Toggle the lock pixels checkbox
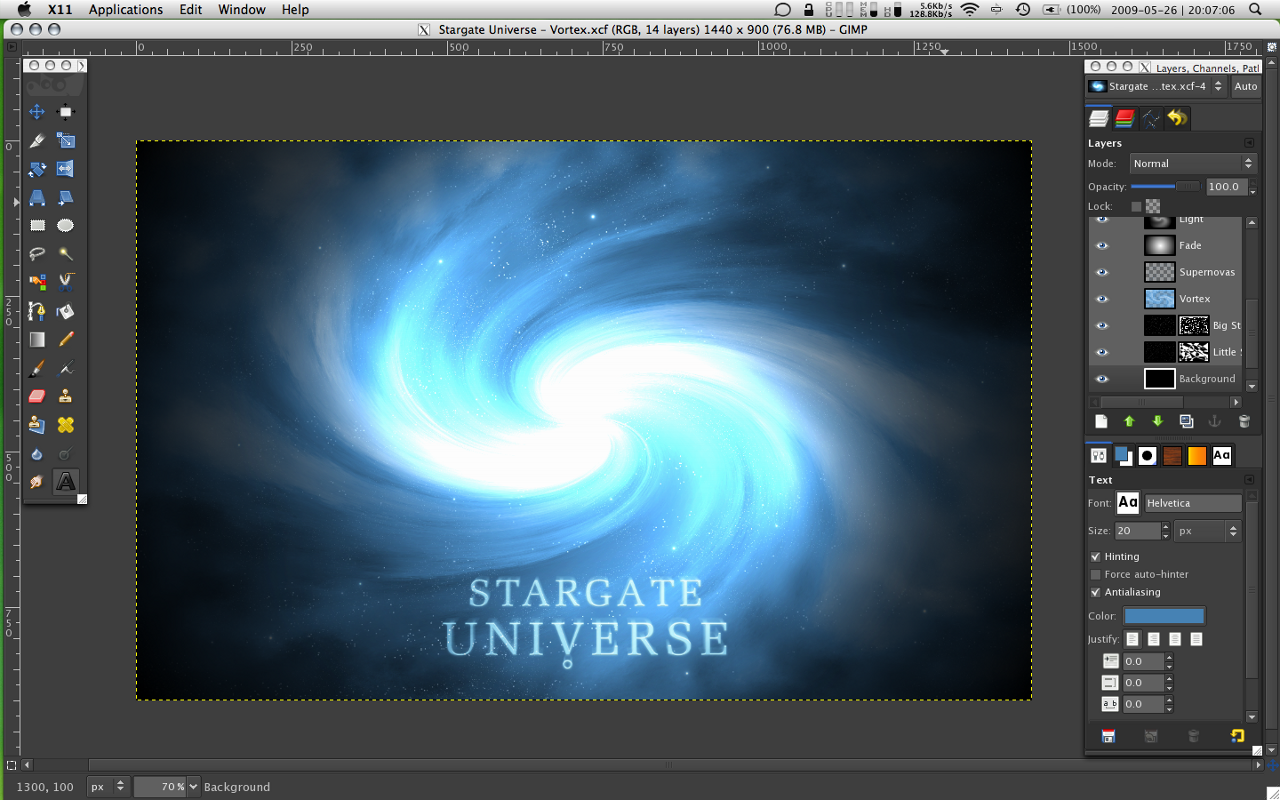 point(1136,207)
